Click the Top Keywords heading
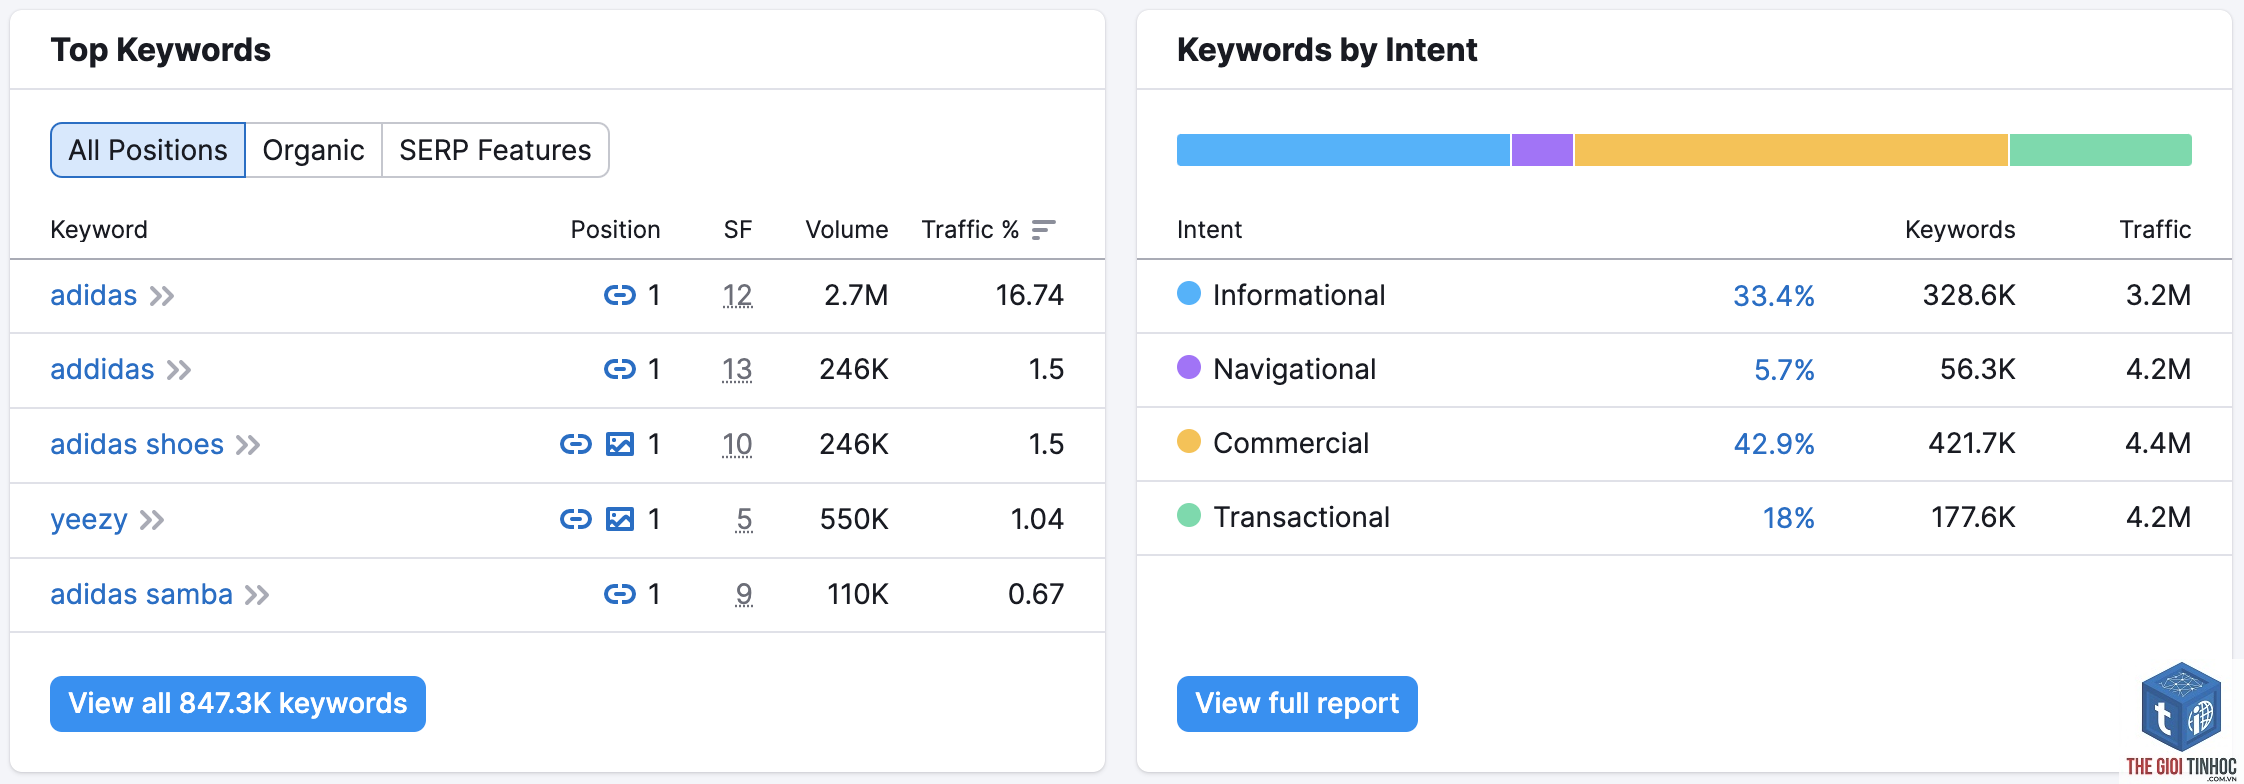 (161, 50)
